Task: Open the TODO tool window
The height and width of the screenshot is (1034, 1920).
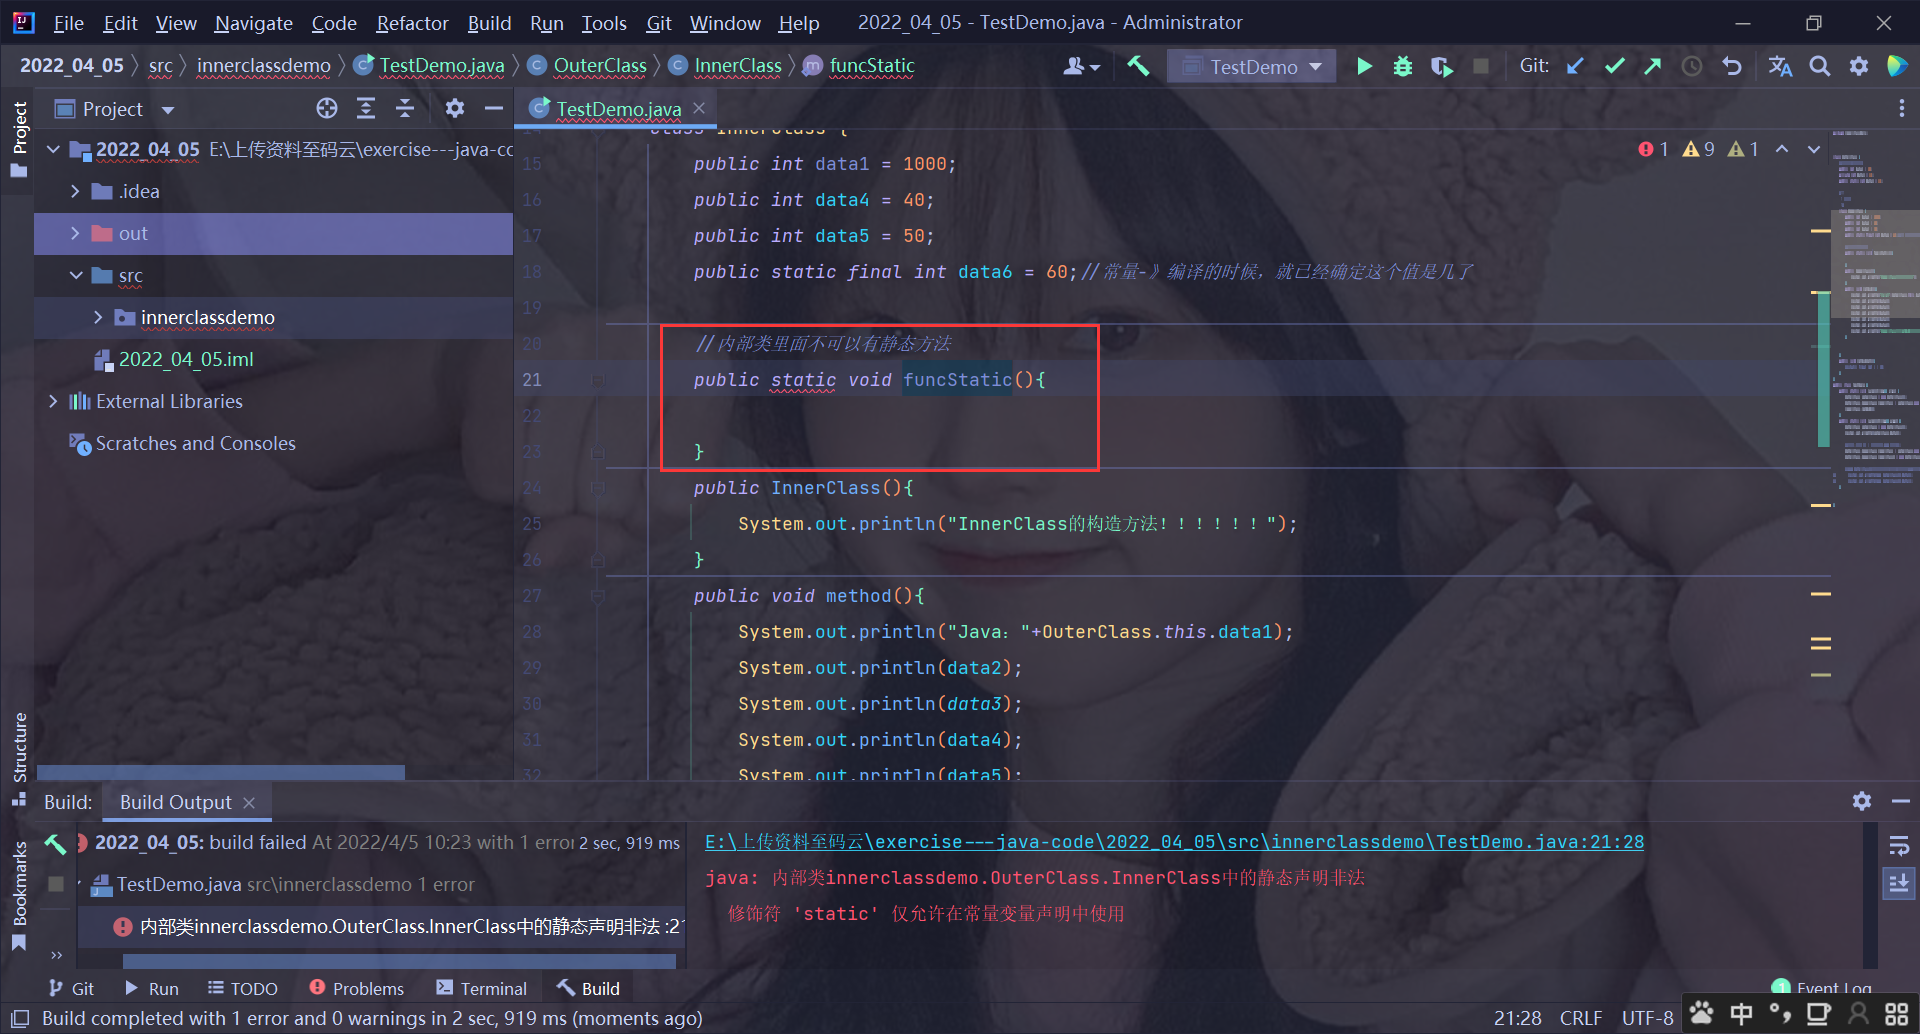Action: (242, 988)
